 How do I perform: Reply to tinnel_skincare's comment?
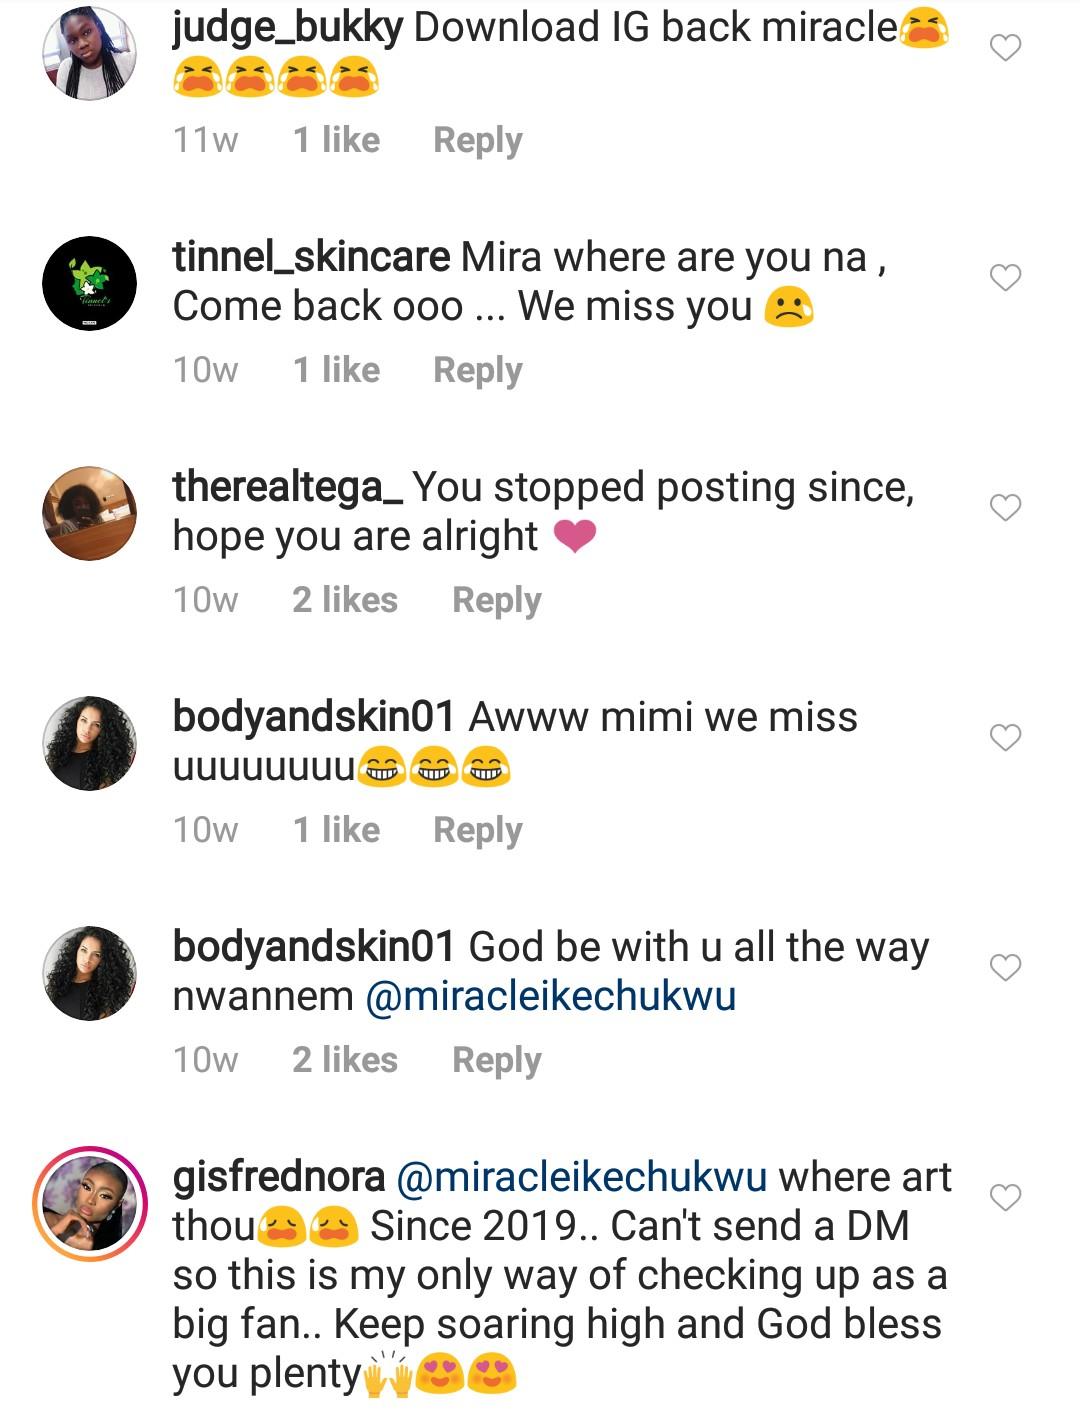pos(477,370)
